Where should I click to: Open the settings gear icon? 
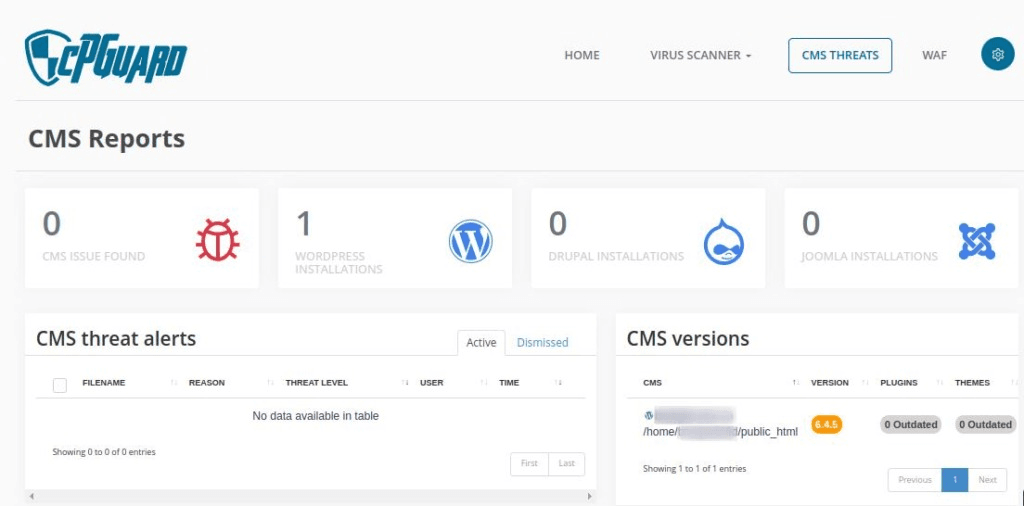tap(997, 55)
